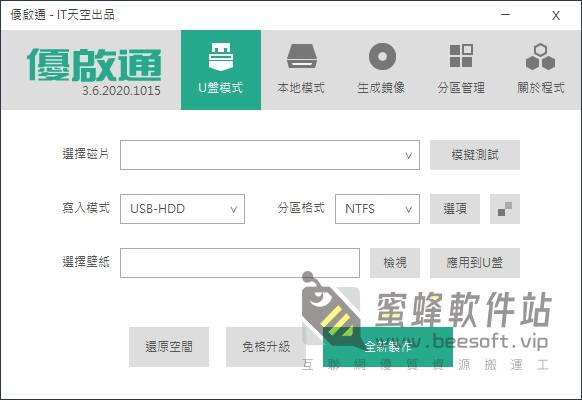Image resolution: width=582 pixels, height=400 pixels.
Task: Select the 分區管理 tab label
Action: coord(461,88)
